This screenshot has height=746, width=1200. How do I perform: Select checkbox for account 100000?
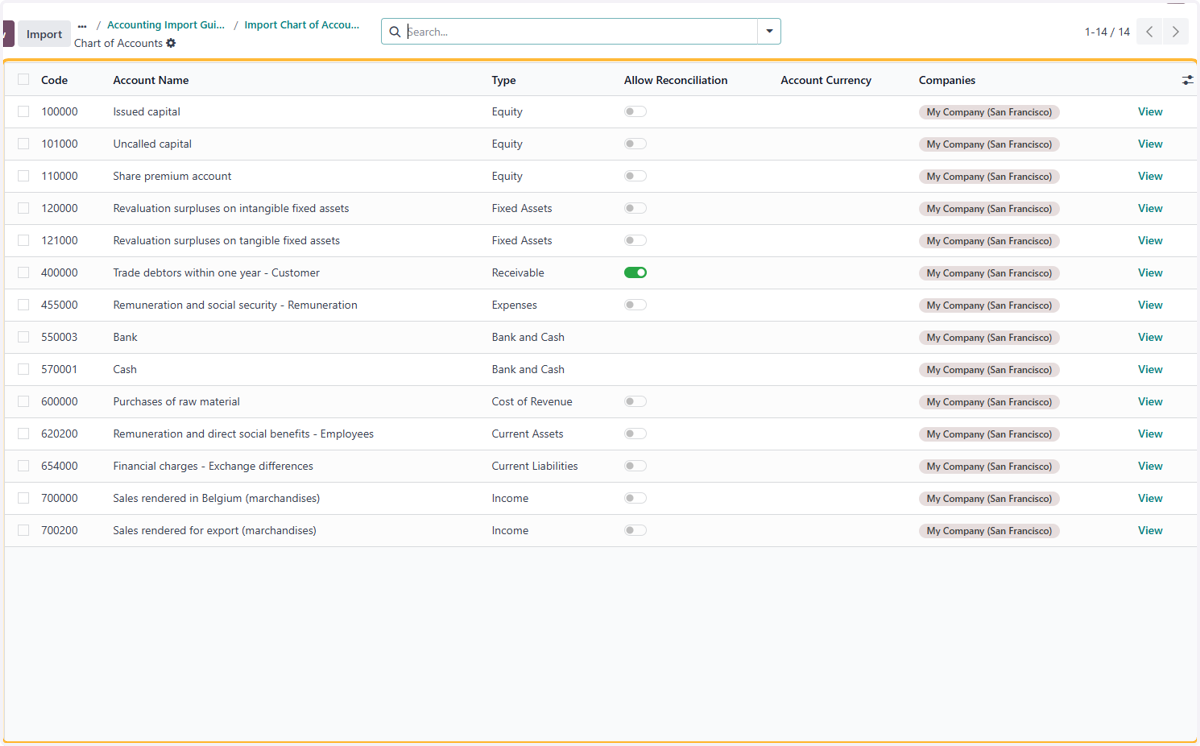point(23,112)
